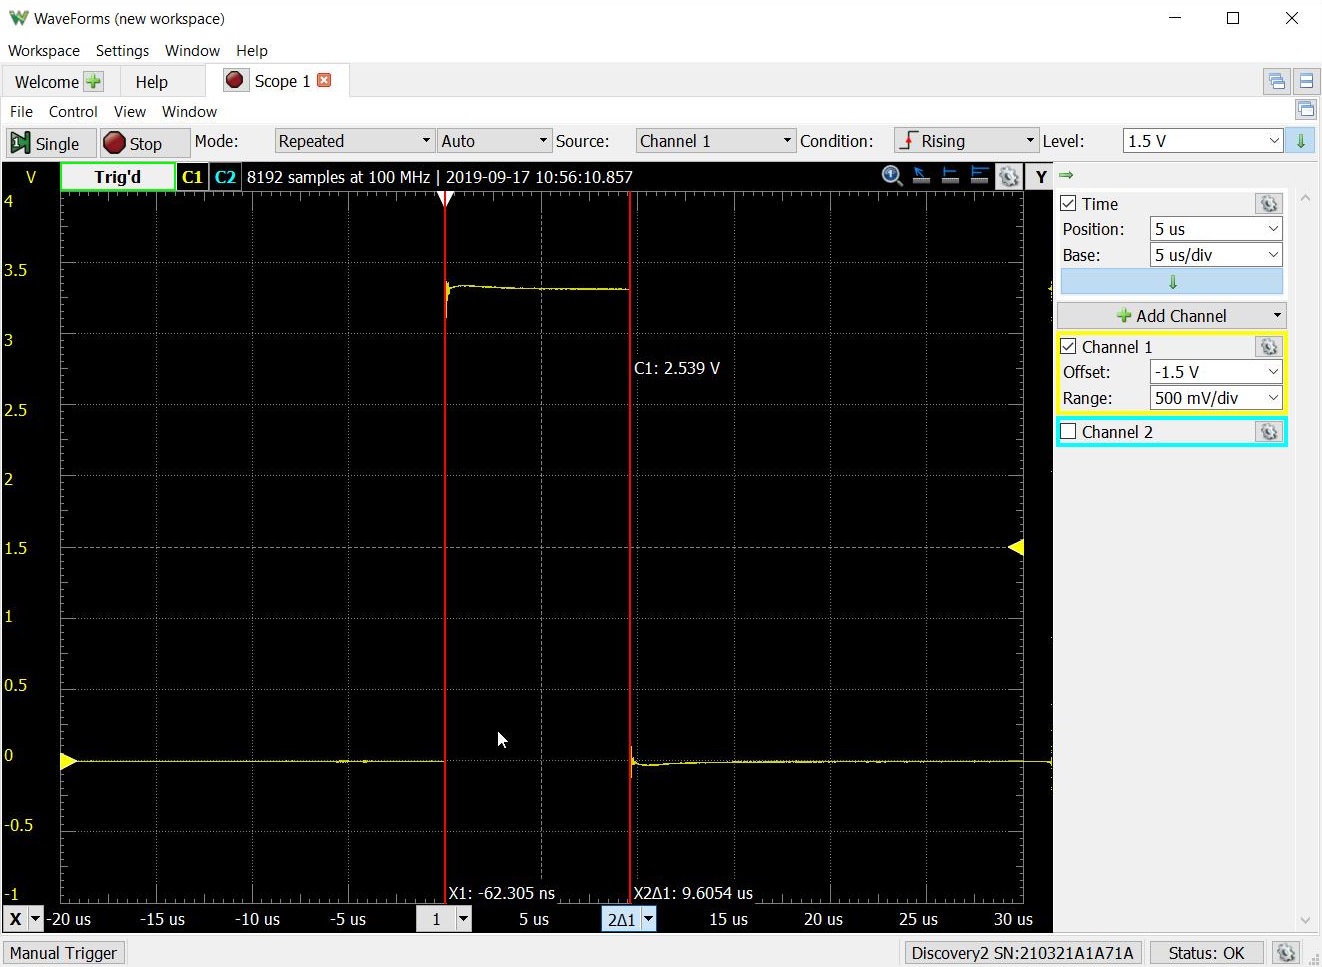
Task: Select the pointer measurement cursor tool
Action: (x=921, y=175)
